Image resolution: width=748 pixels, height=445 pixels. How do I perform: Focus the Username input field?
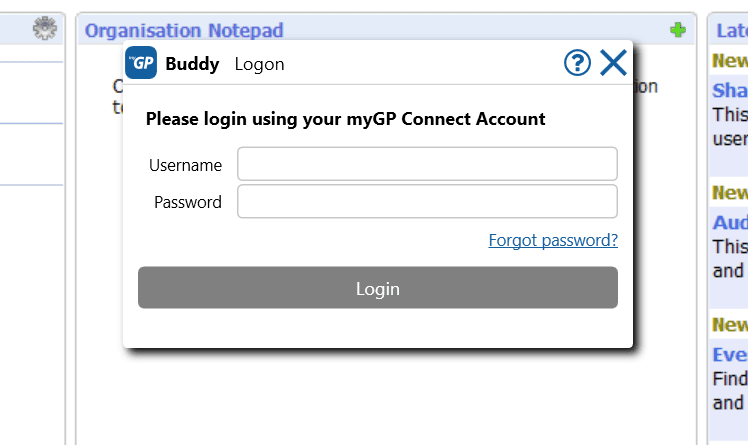coord(427,164)
